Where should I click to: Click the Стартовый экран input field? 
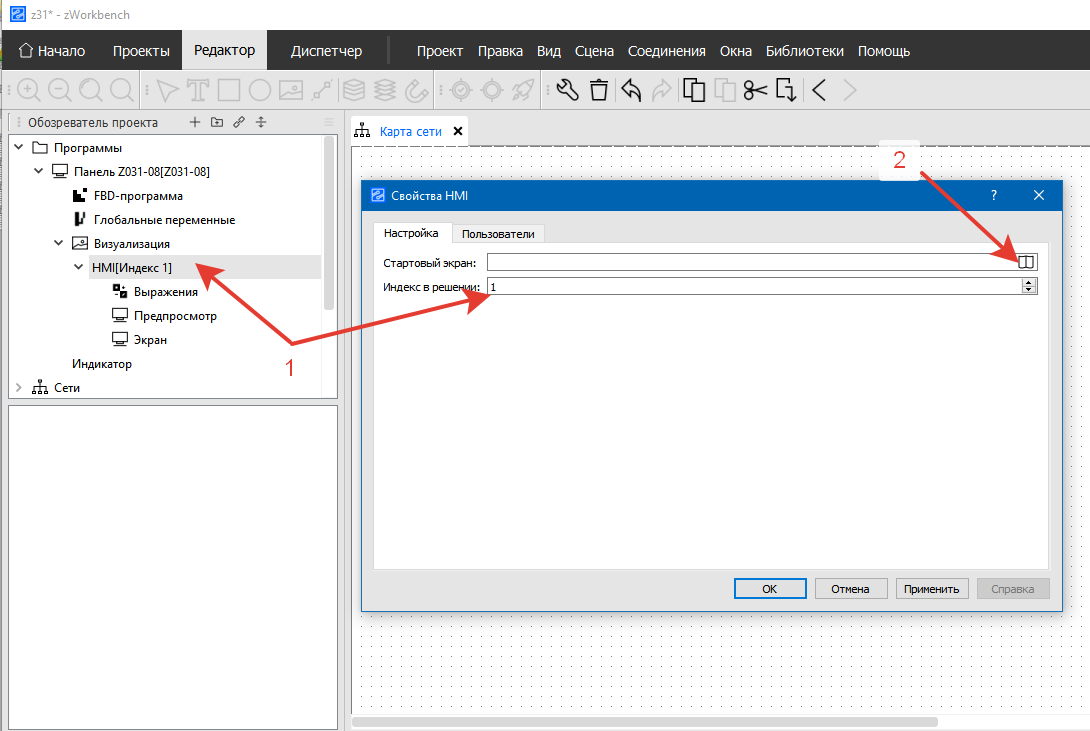750,262
